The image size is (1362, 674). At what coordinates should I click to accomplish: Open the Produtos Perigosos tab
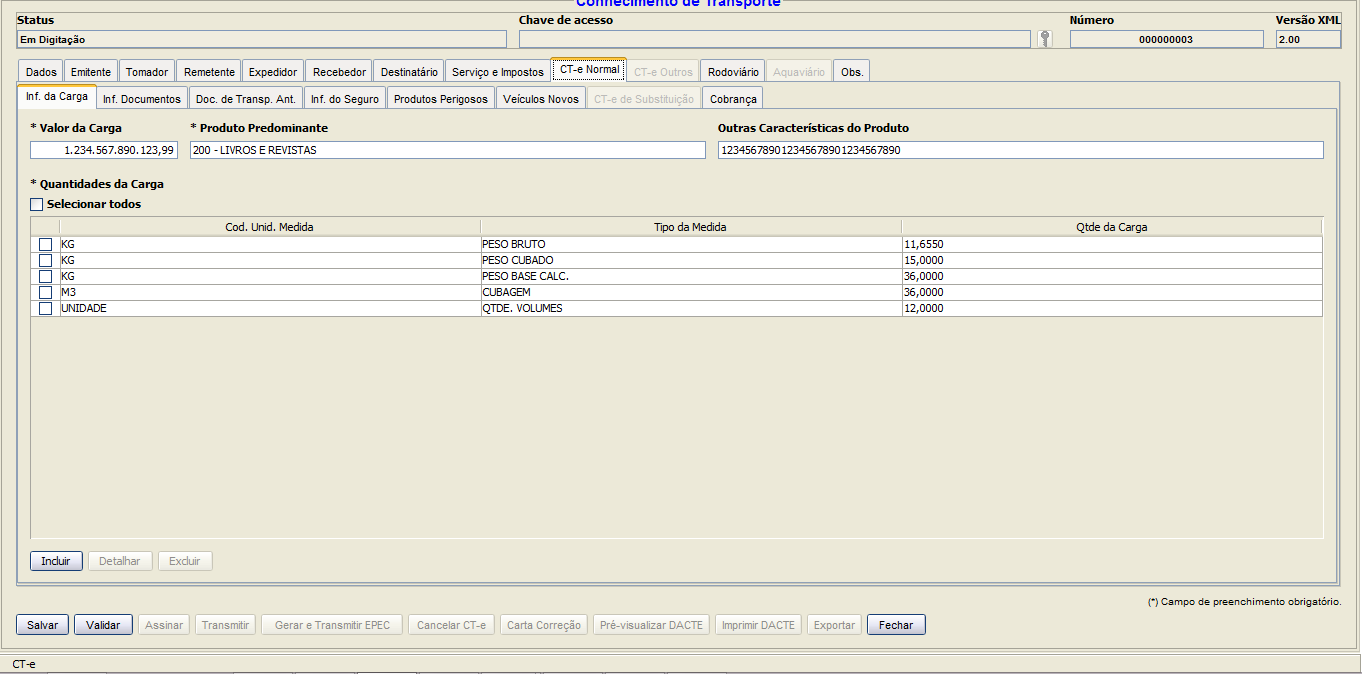point(440,99)
